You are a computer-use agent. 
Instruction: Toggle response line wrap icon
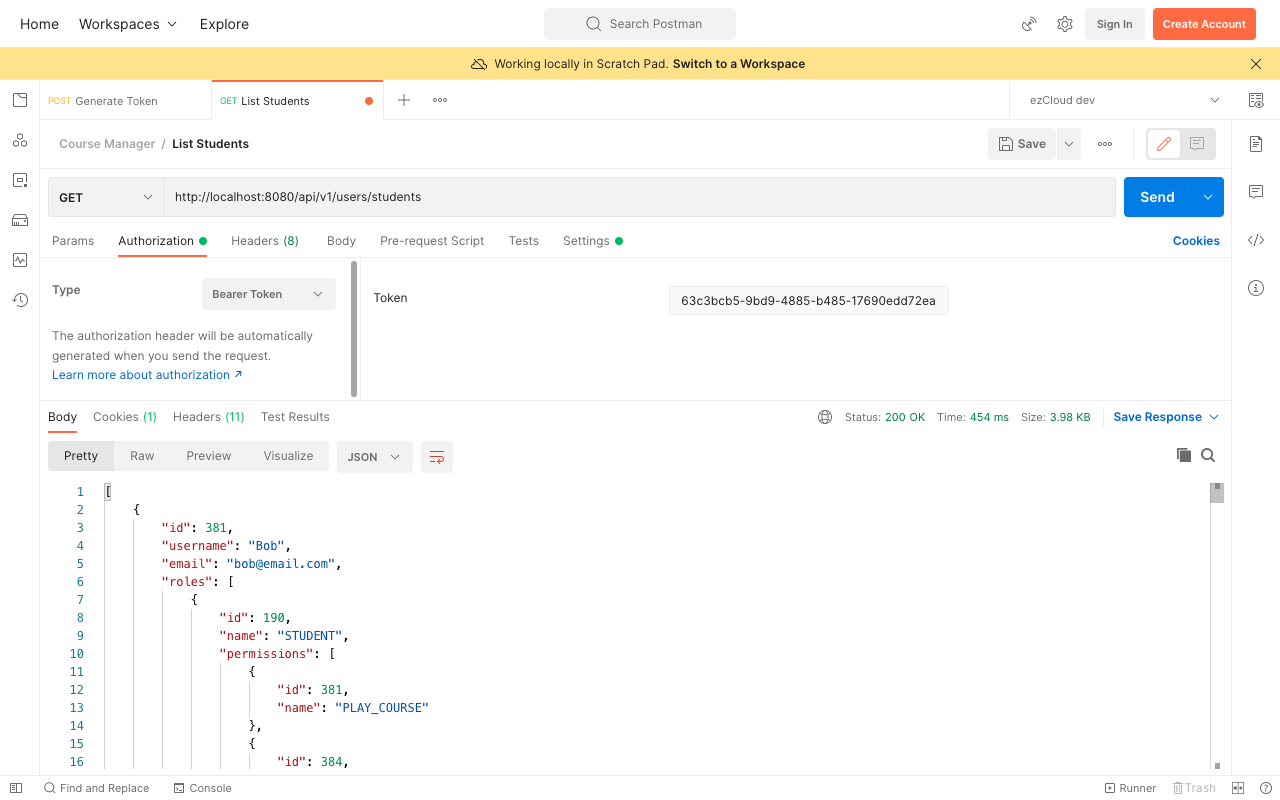[x=437, y=457]
